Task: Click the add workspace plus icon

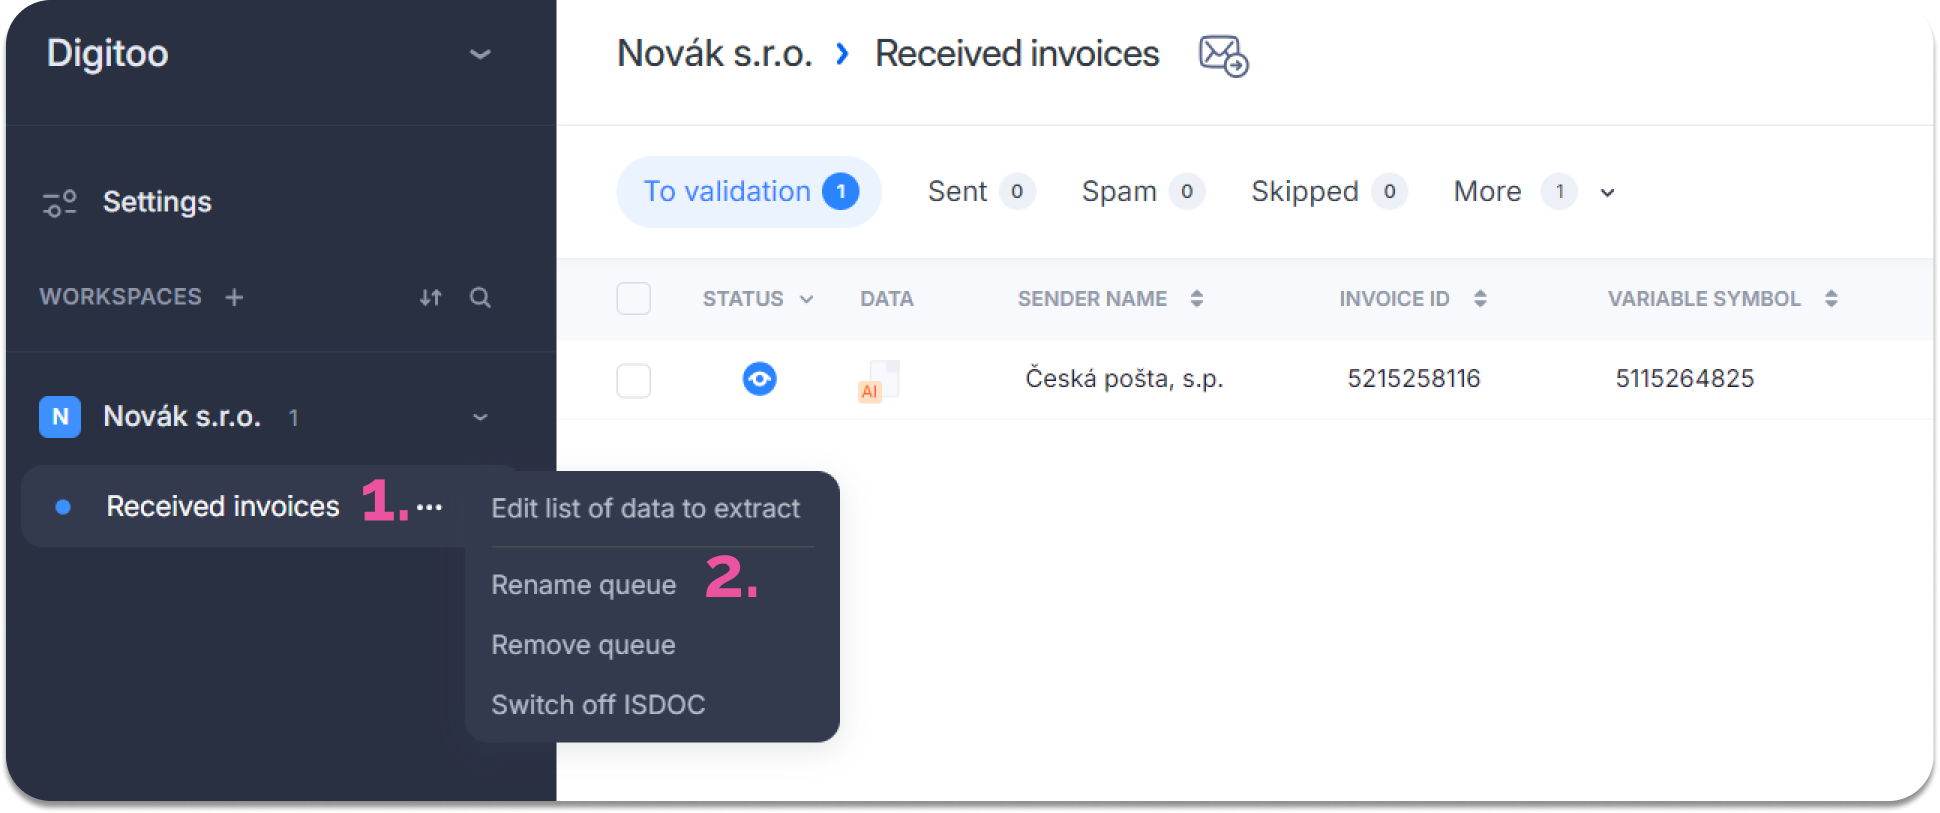Action: [x=234, y=298]
